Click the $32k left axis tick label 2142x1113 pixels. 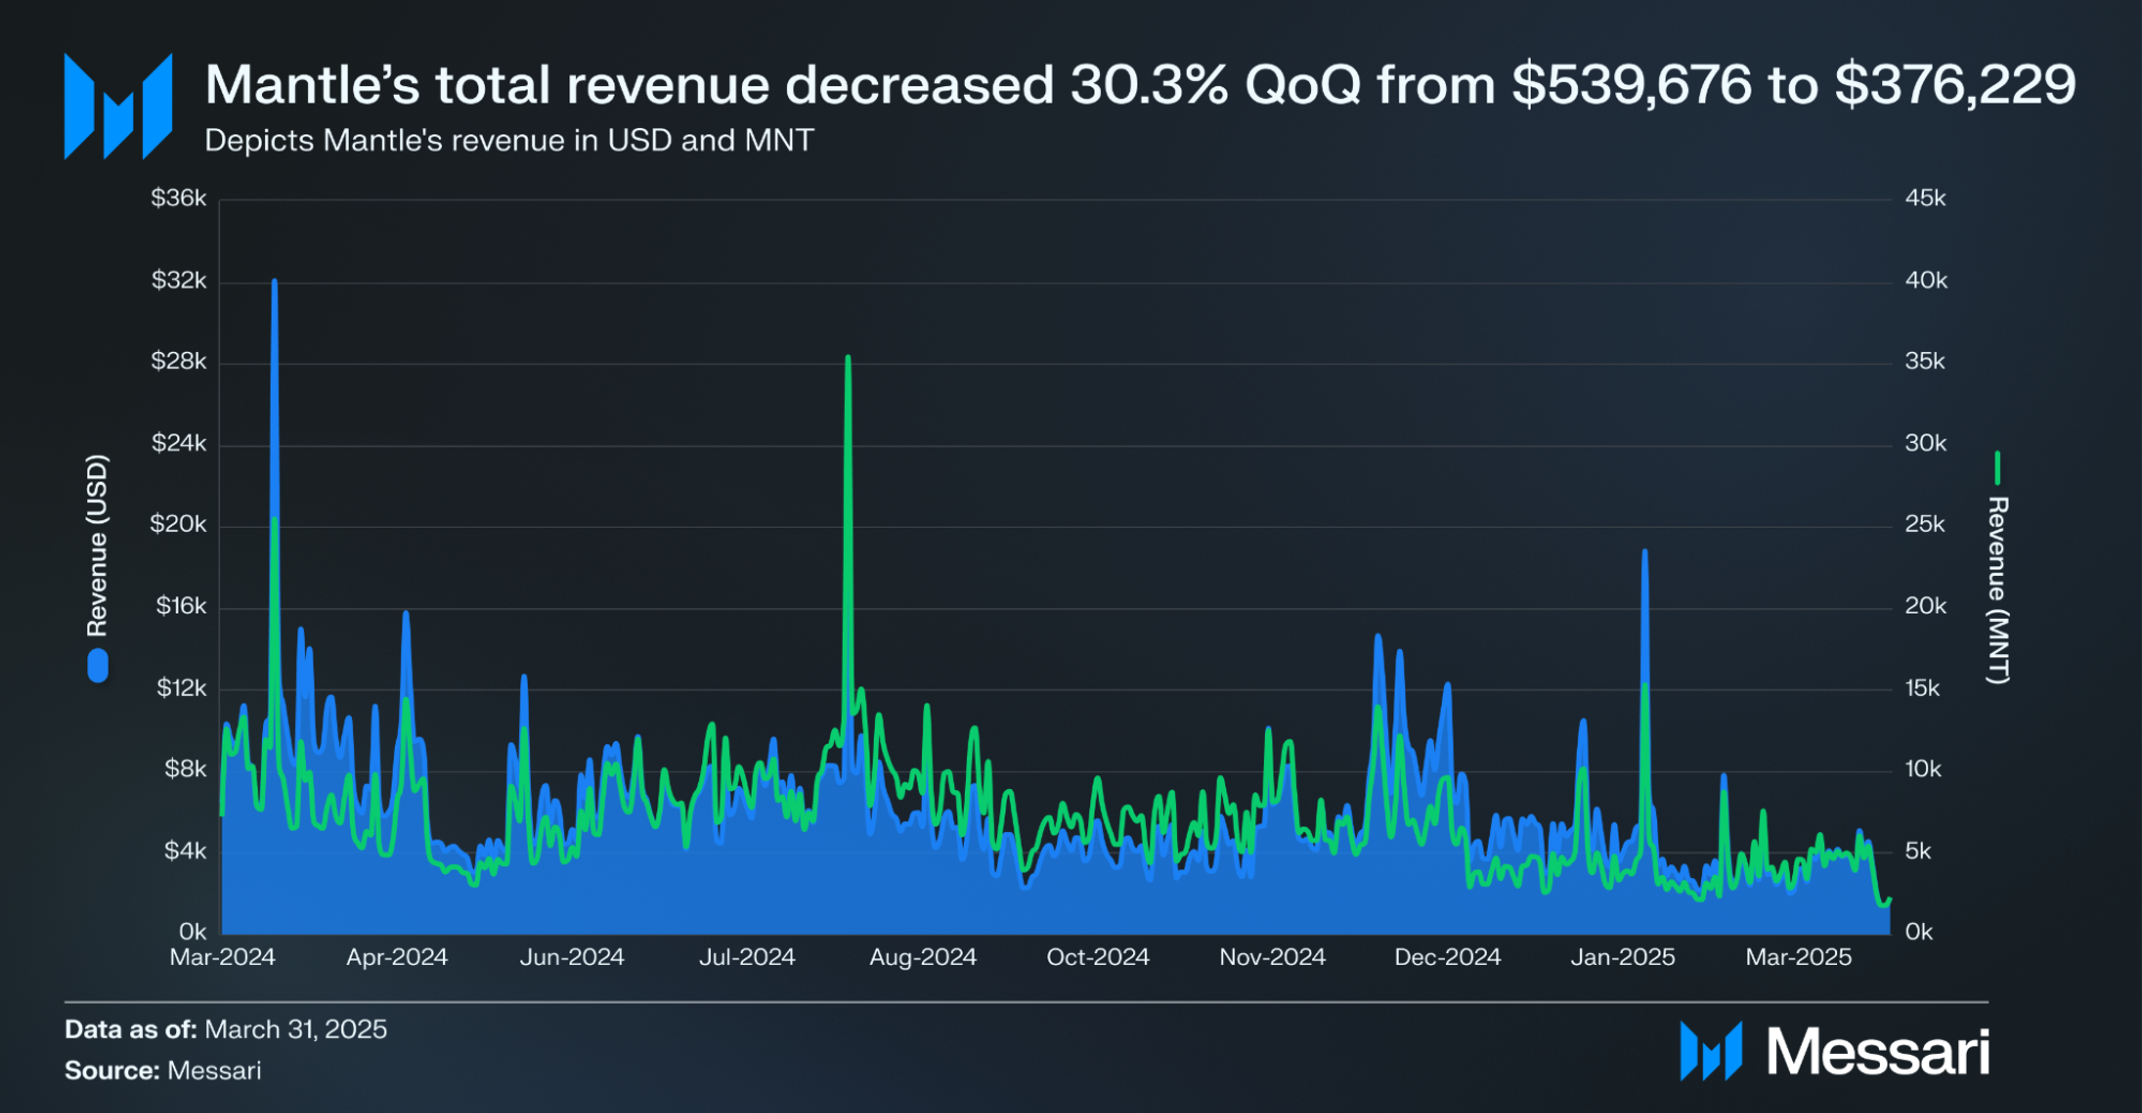point(179,280)
